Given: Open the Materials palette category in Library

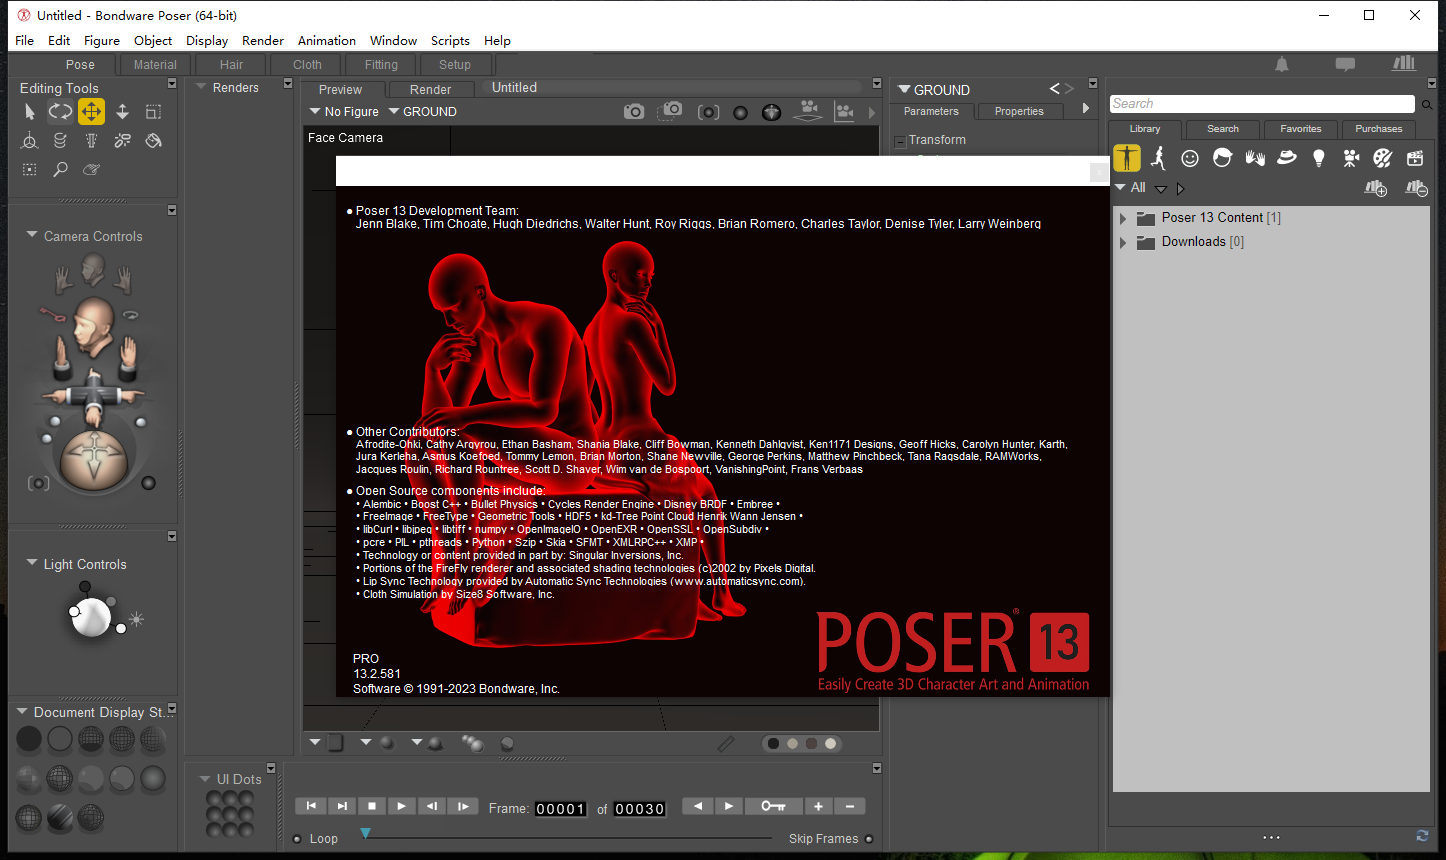Looking at the screenshot, I should point(1383,158).
